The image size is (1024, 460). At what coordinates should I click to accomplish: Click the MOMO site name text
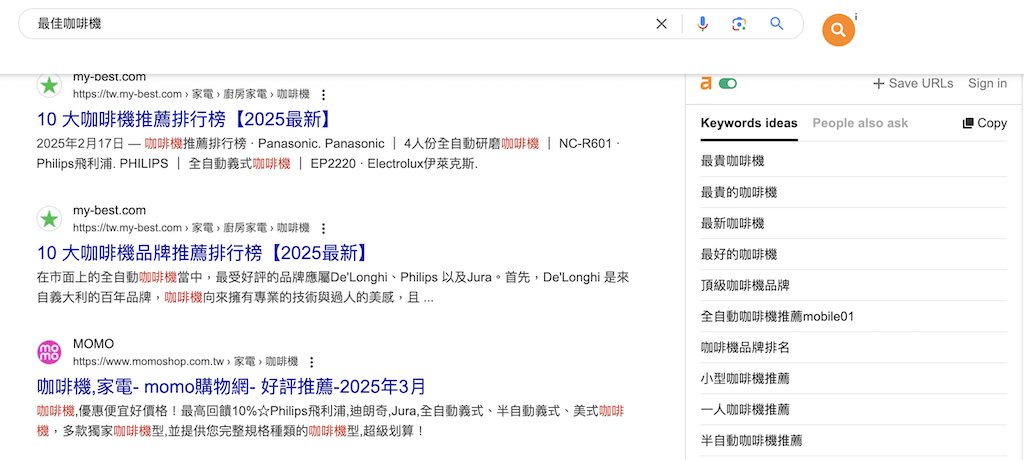(93, 344)
